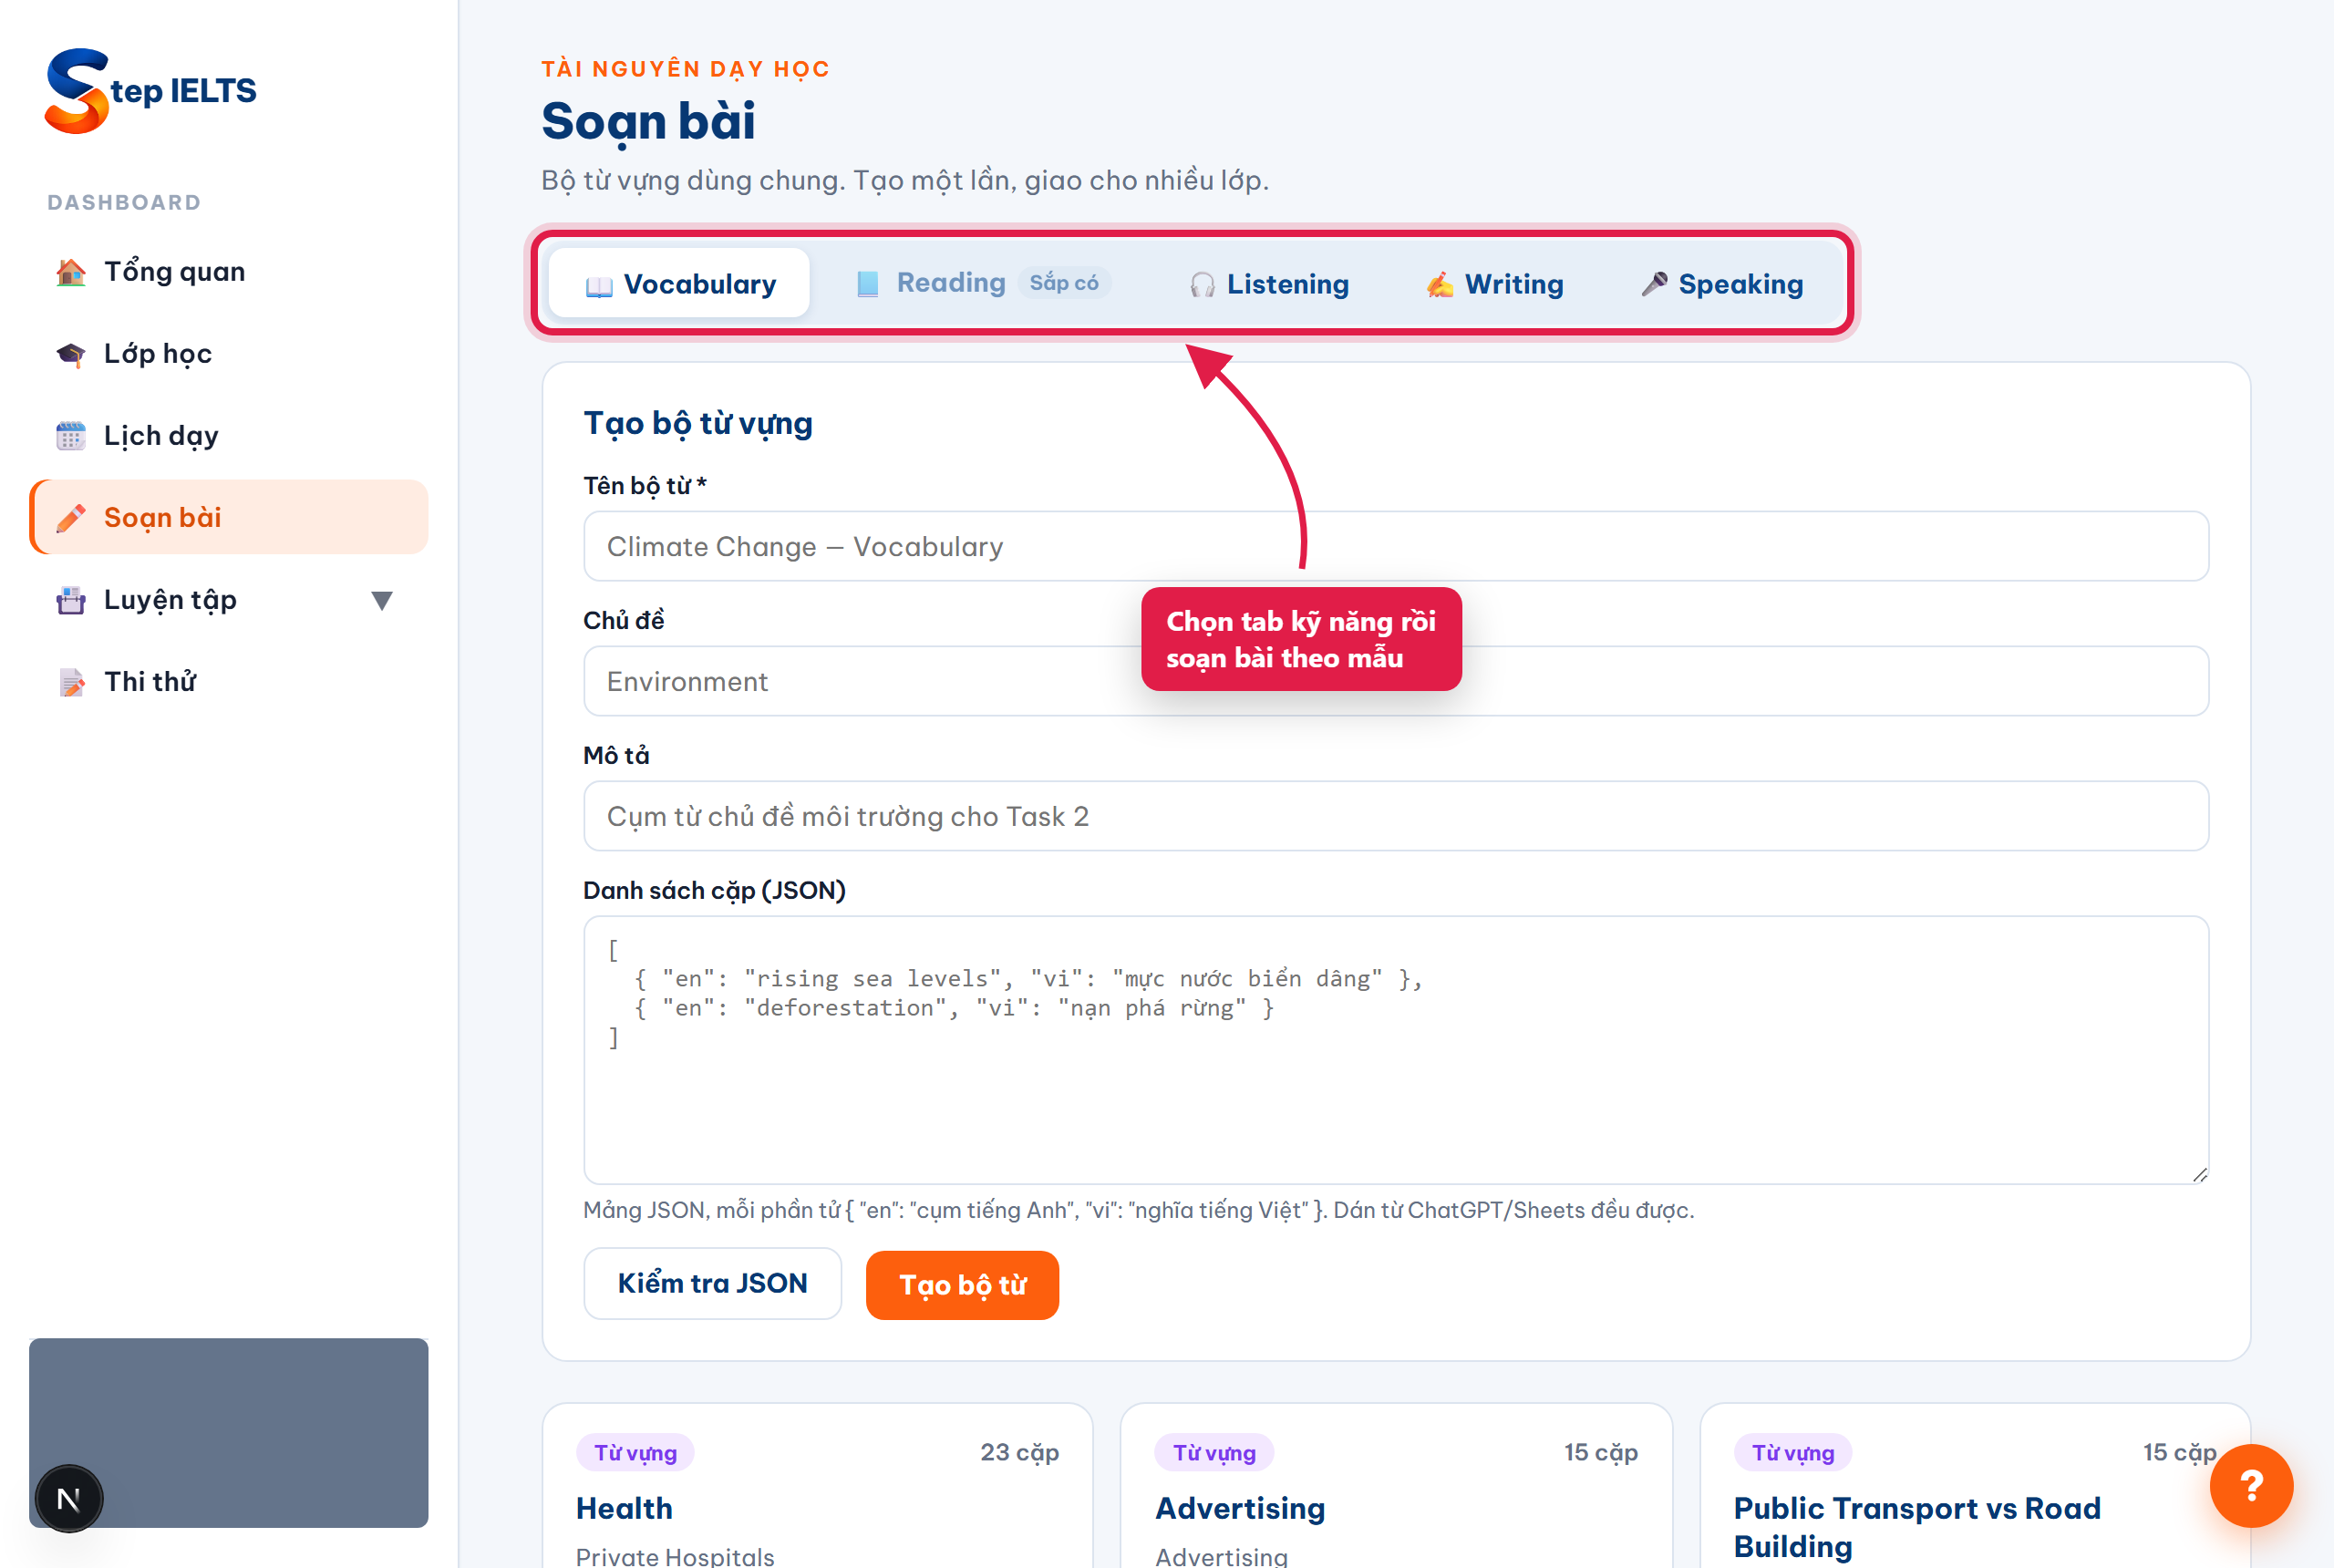Click the writing hand icon on Writing tab
This screenshot has height=1568, width=2334.
point(1440,285)
